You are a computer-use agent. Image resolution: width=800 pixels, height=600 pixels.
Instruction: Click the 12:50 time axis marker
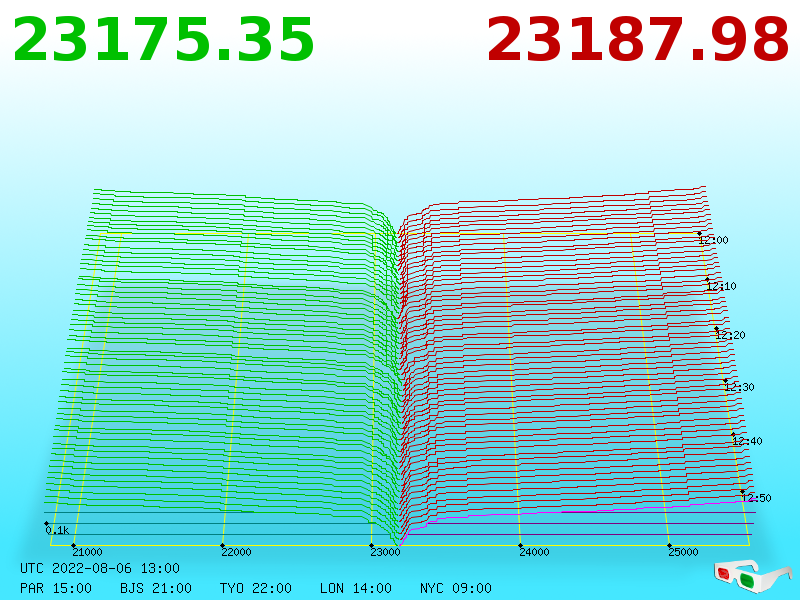tap(756, 498)
